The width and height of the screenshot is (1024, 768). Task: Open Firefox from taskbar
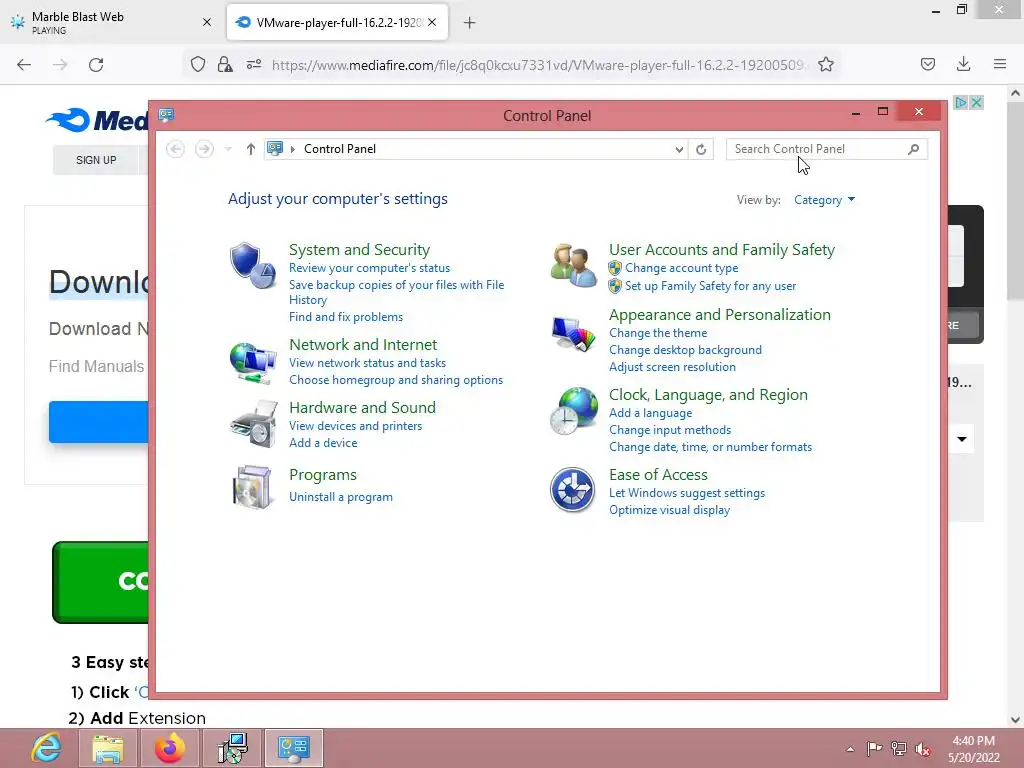click(170, 748)
